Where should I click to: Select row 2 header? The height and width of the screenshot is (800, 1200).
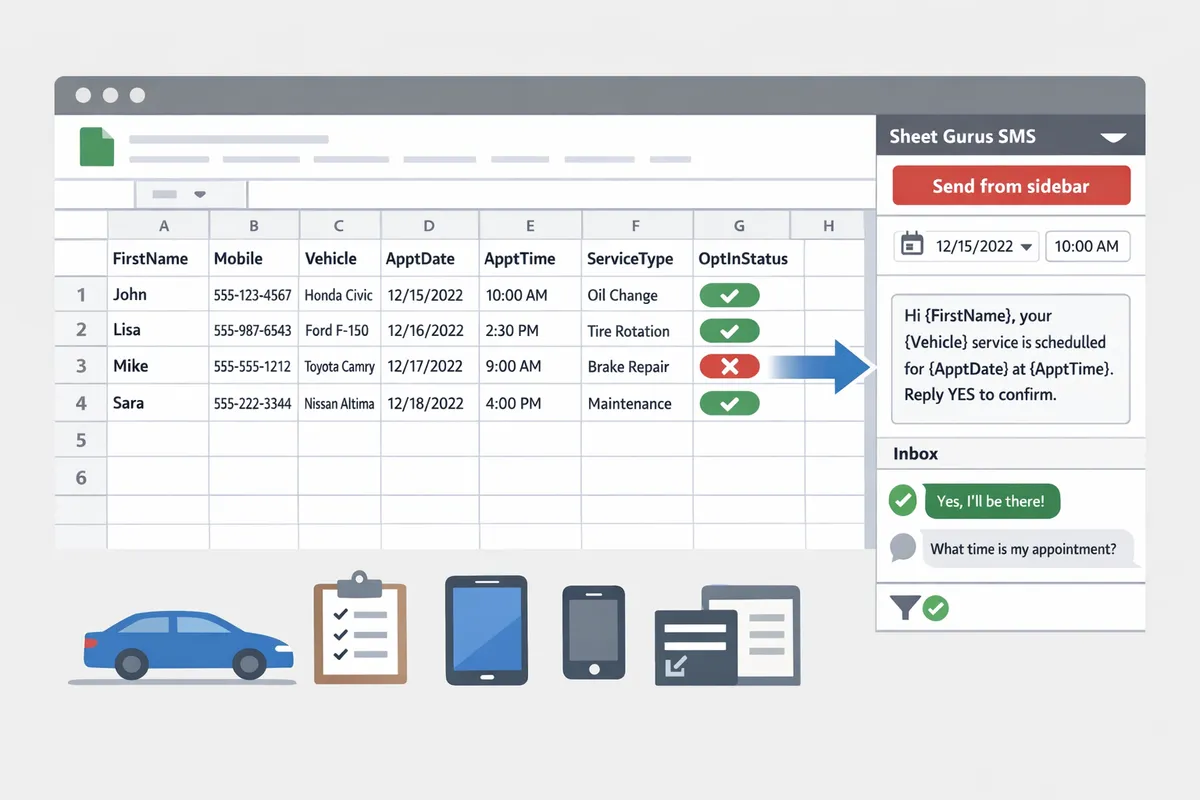click(x=81, y=330)
